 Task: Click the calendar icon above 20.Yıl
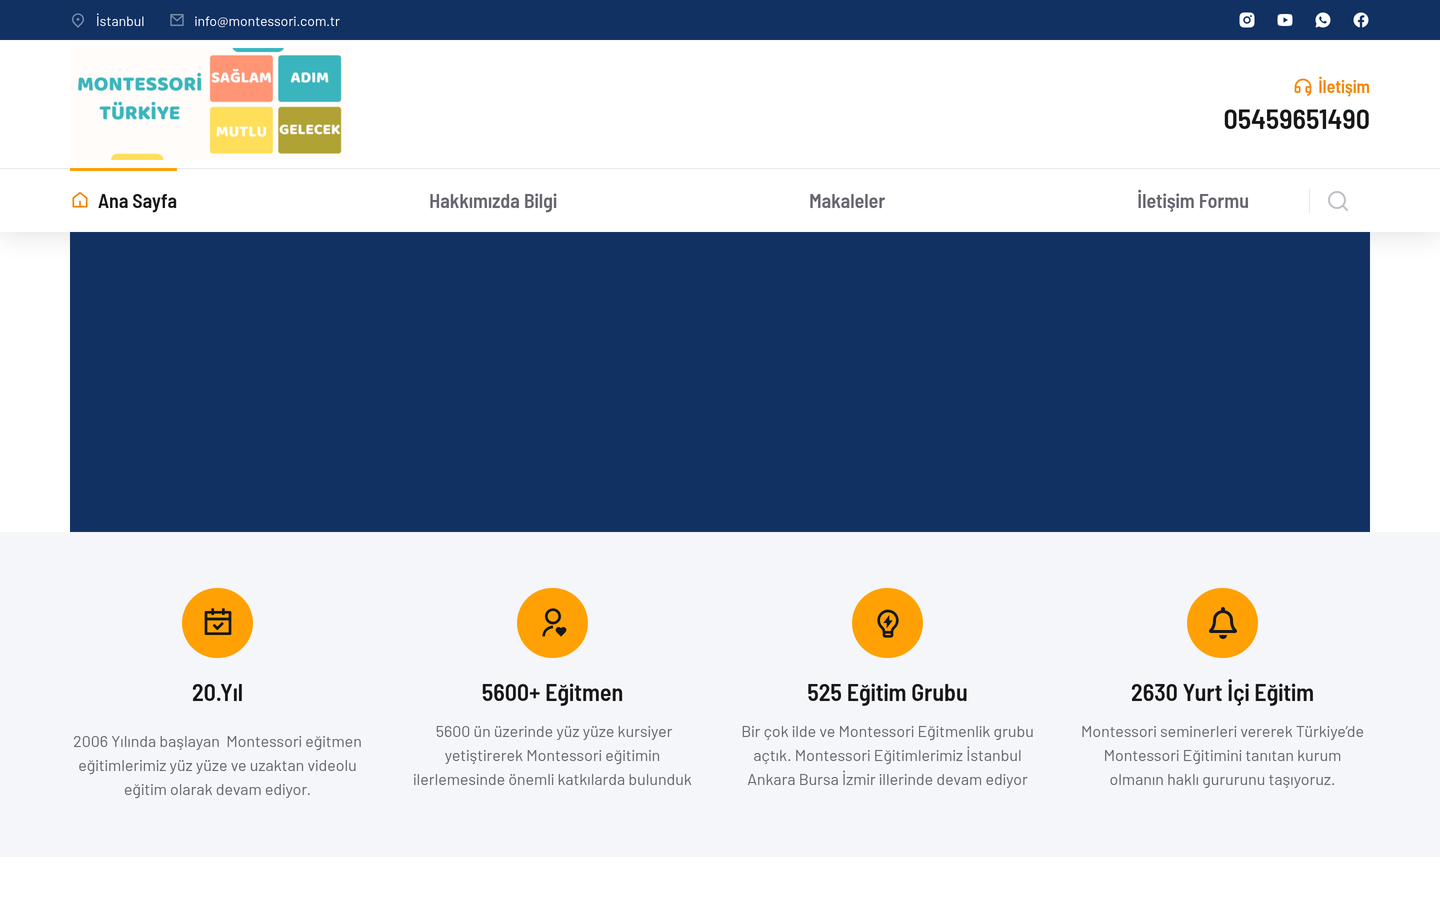(217, 623)
